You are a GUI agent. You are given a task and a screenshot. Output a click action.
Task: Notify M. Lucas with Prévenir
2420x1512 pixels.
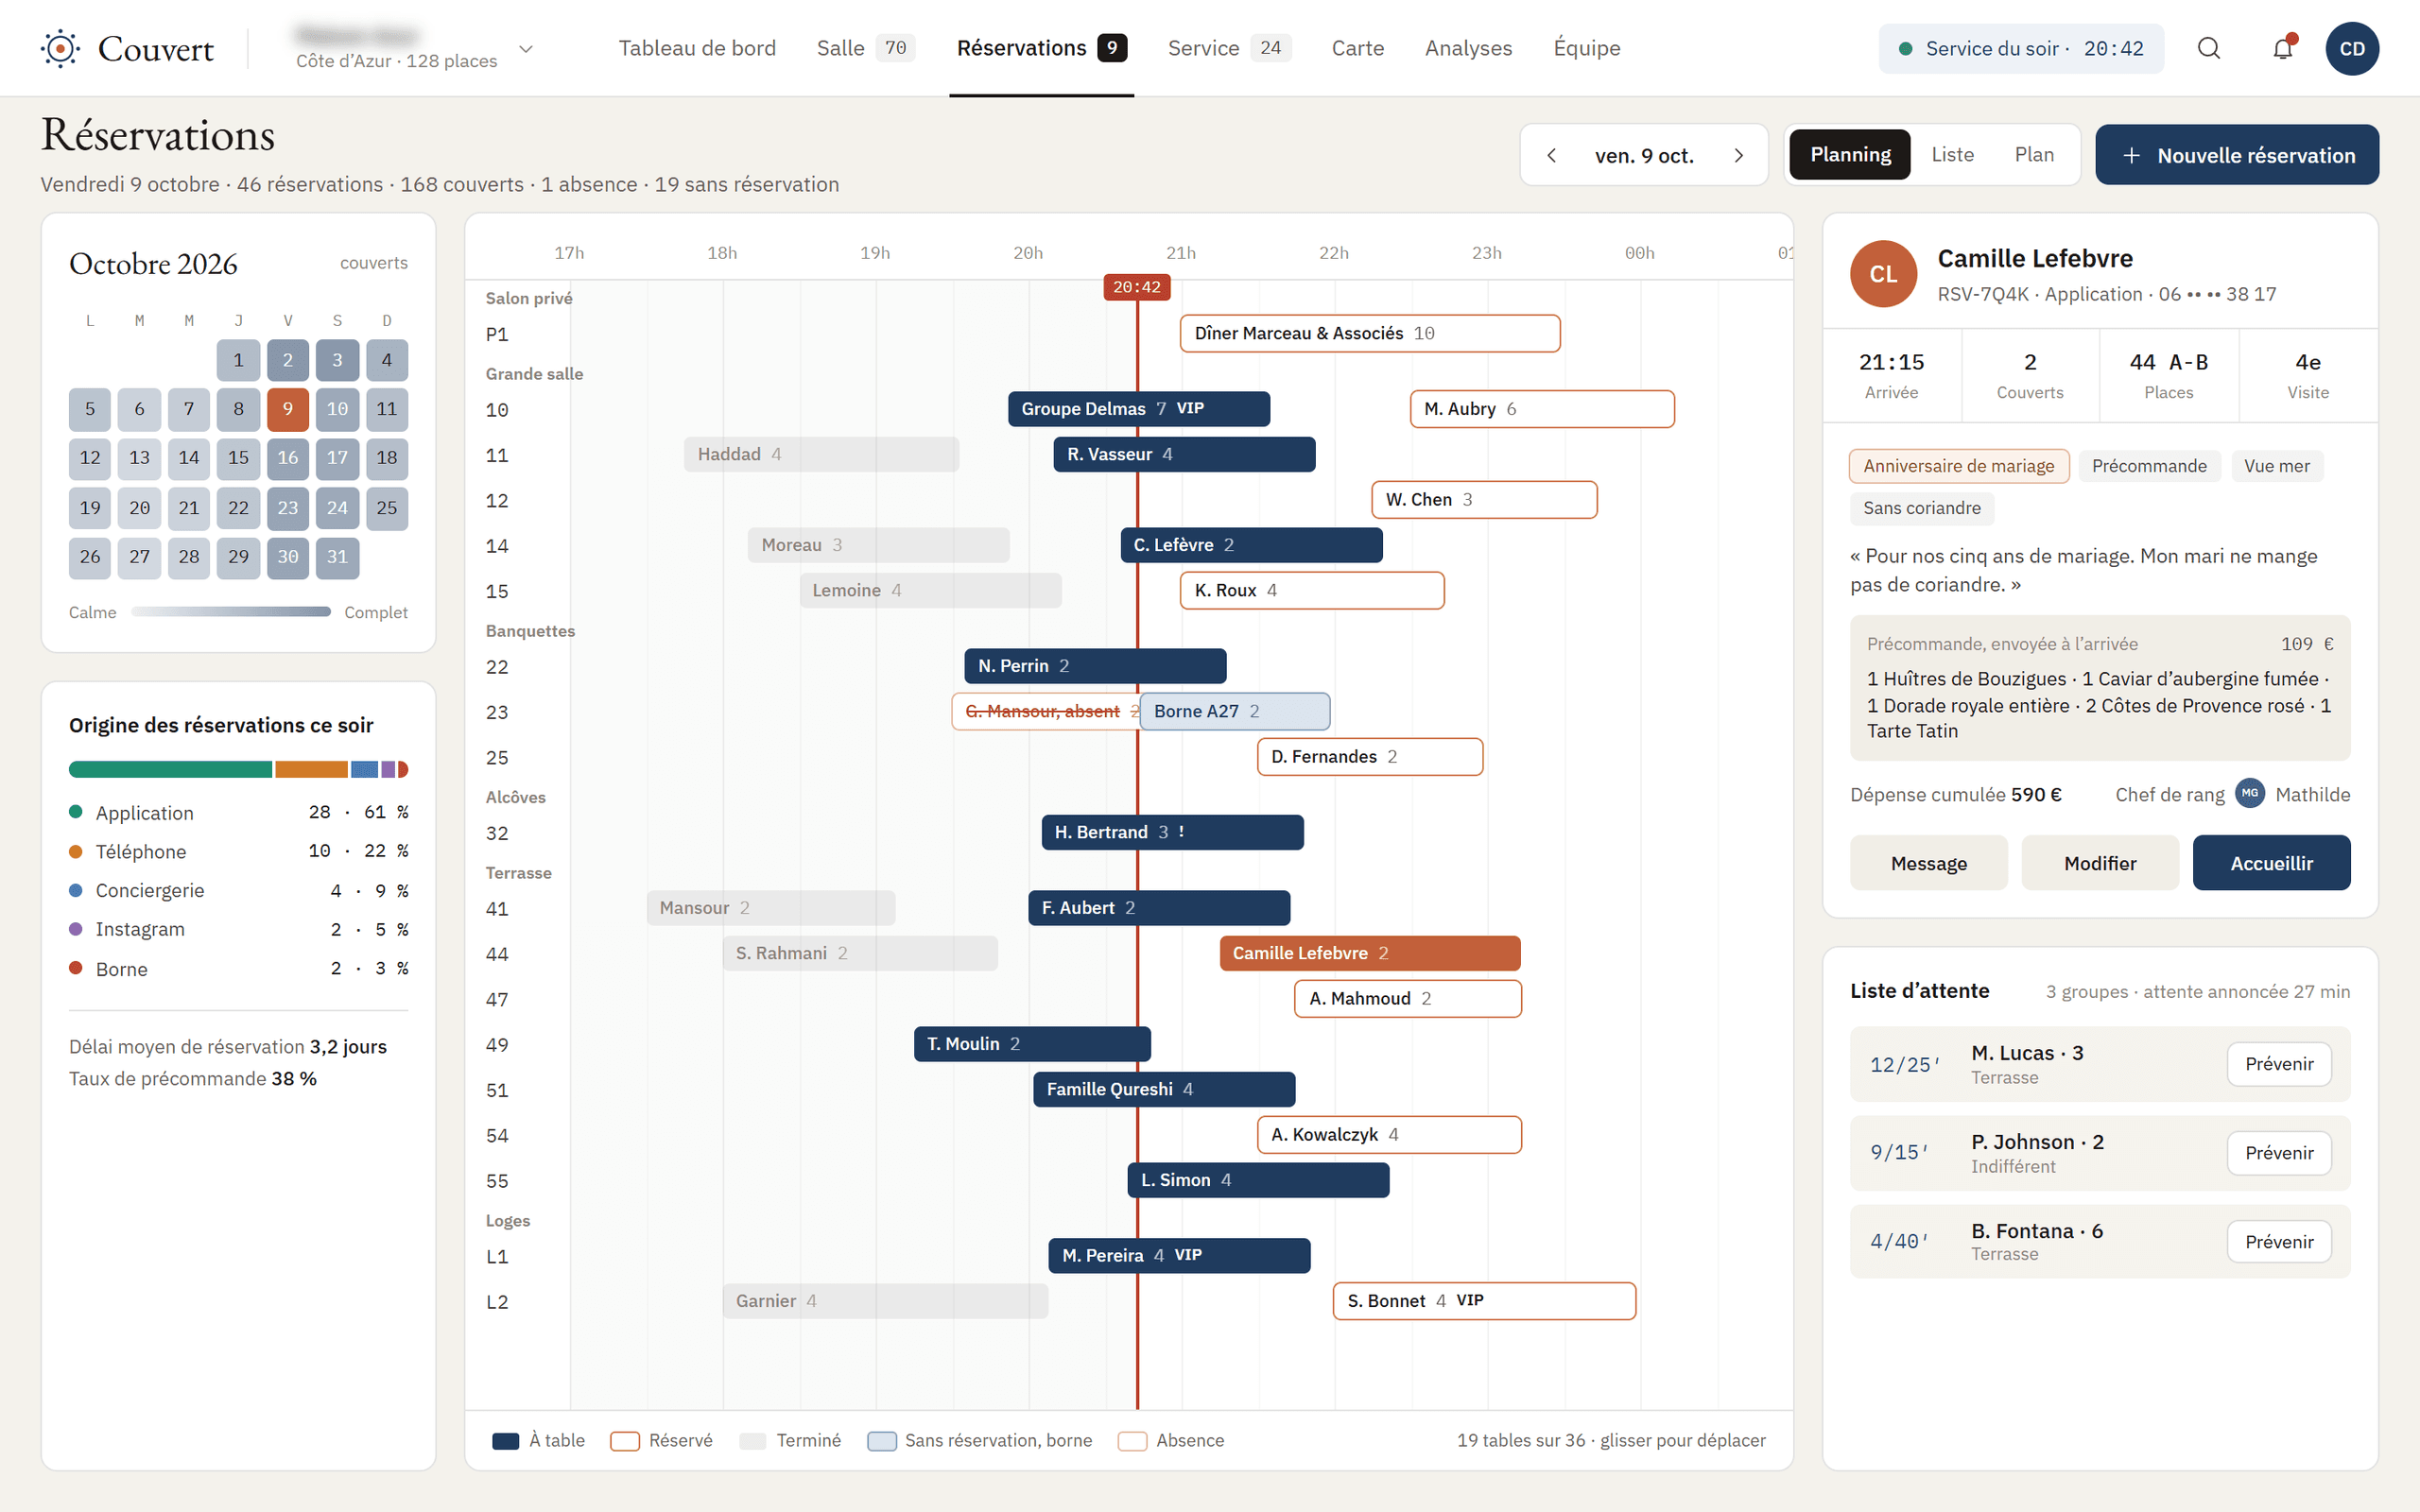point(2279,1064)
